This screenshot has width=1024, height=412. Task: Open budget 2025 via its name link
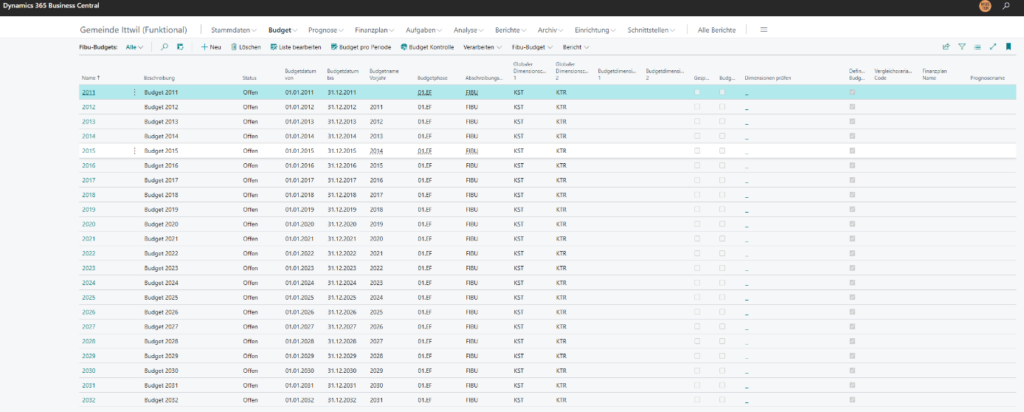pos(88,297)
